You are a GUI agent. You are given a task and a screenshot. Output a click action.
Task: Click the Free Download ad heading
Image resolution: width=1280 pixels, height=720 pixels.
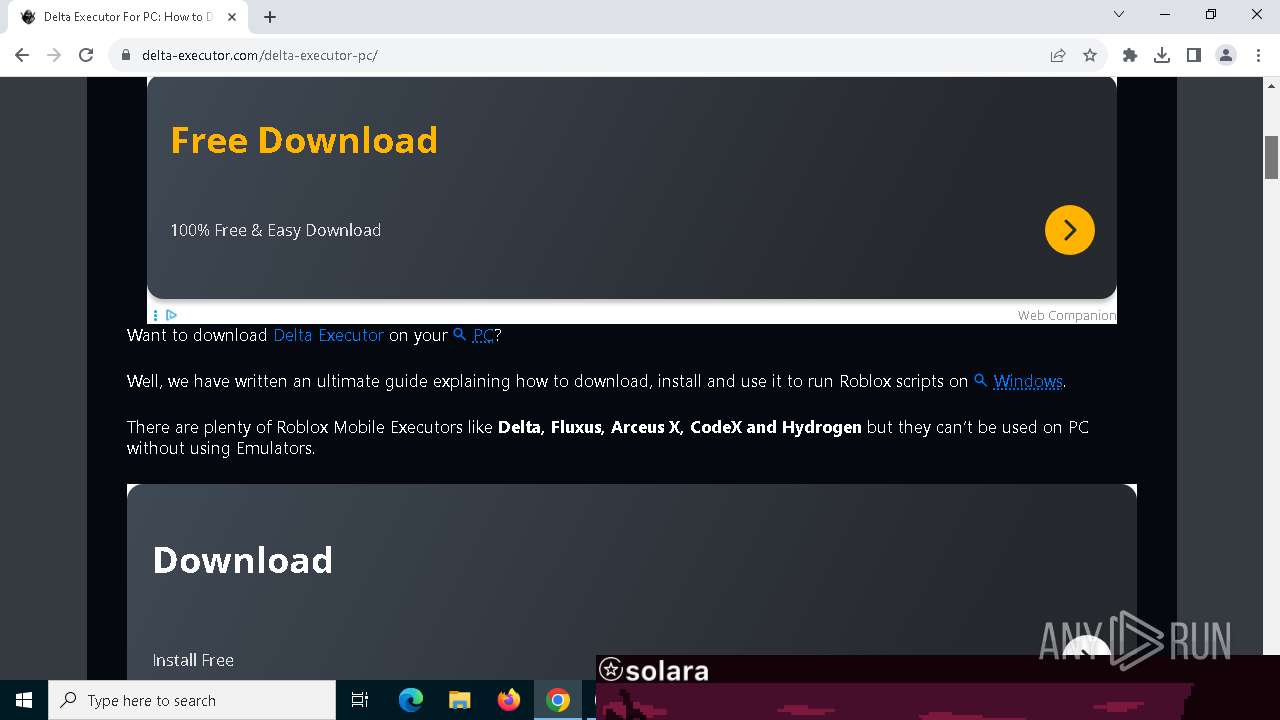304,140
